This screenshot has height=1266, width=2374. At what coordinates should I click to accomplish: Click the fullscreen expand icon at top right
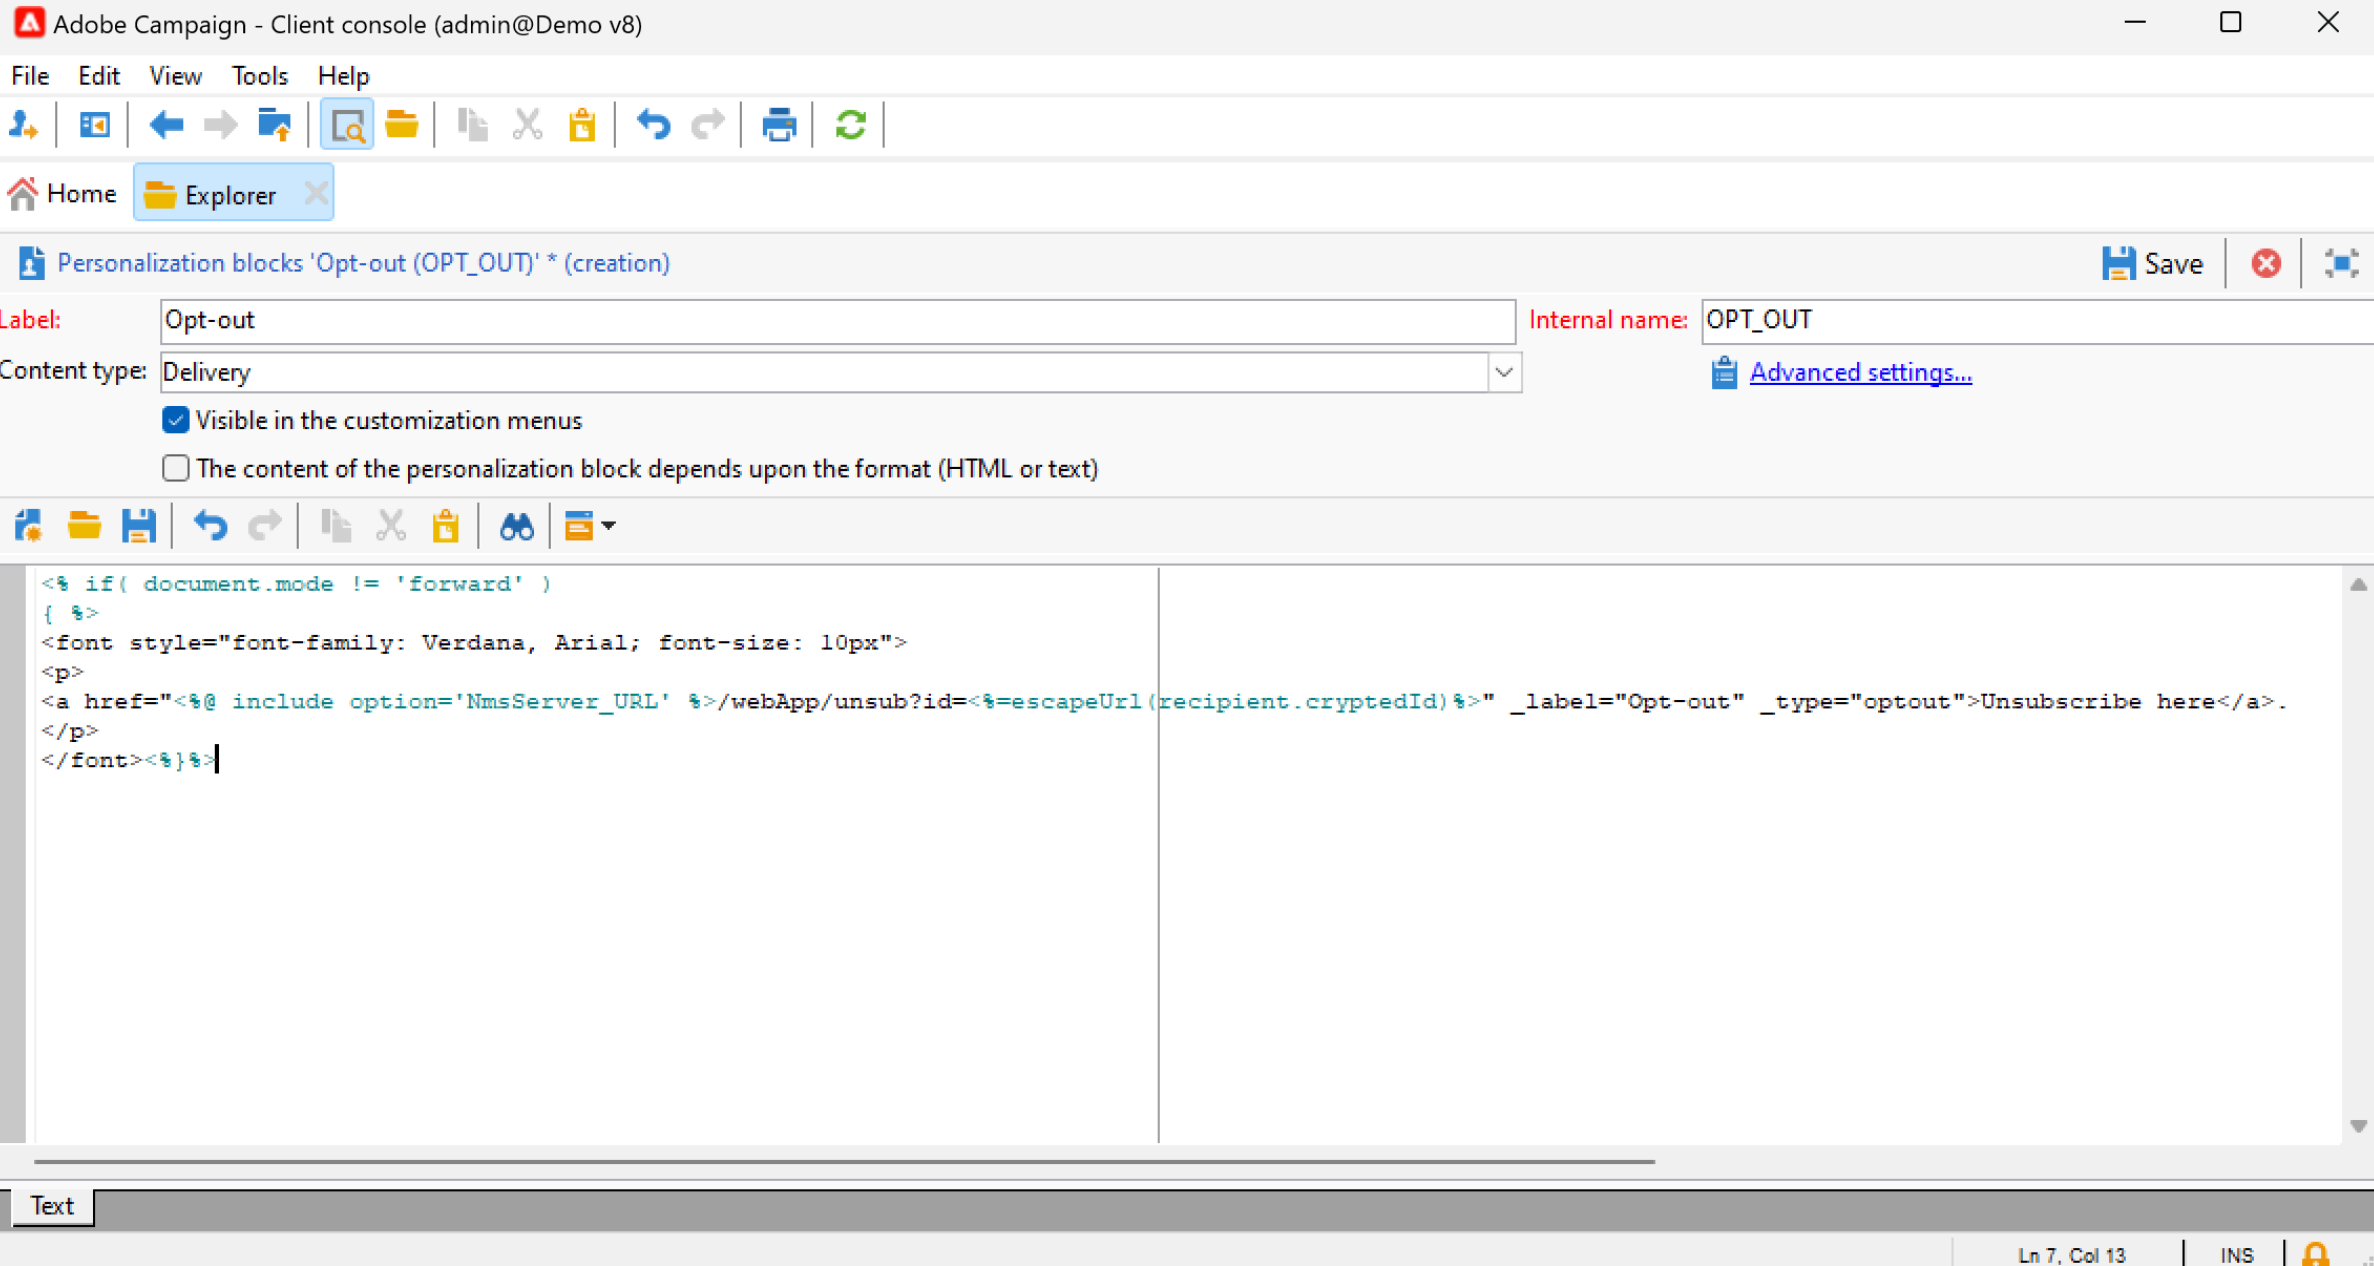click(x=2341, y=263)
